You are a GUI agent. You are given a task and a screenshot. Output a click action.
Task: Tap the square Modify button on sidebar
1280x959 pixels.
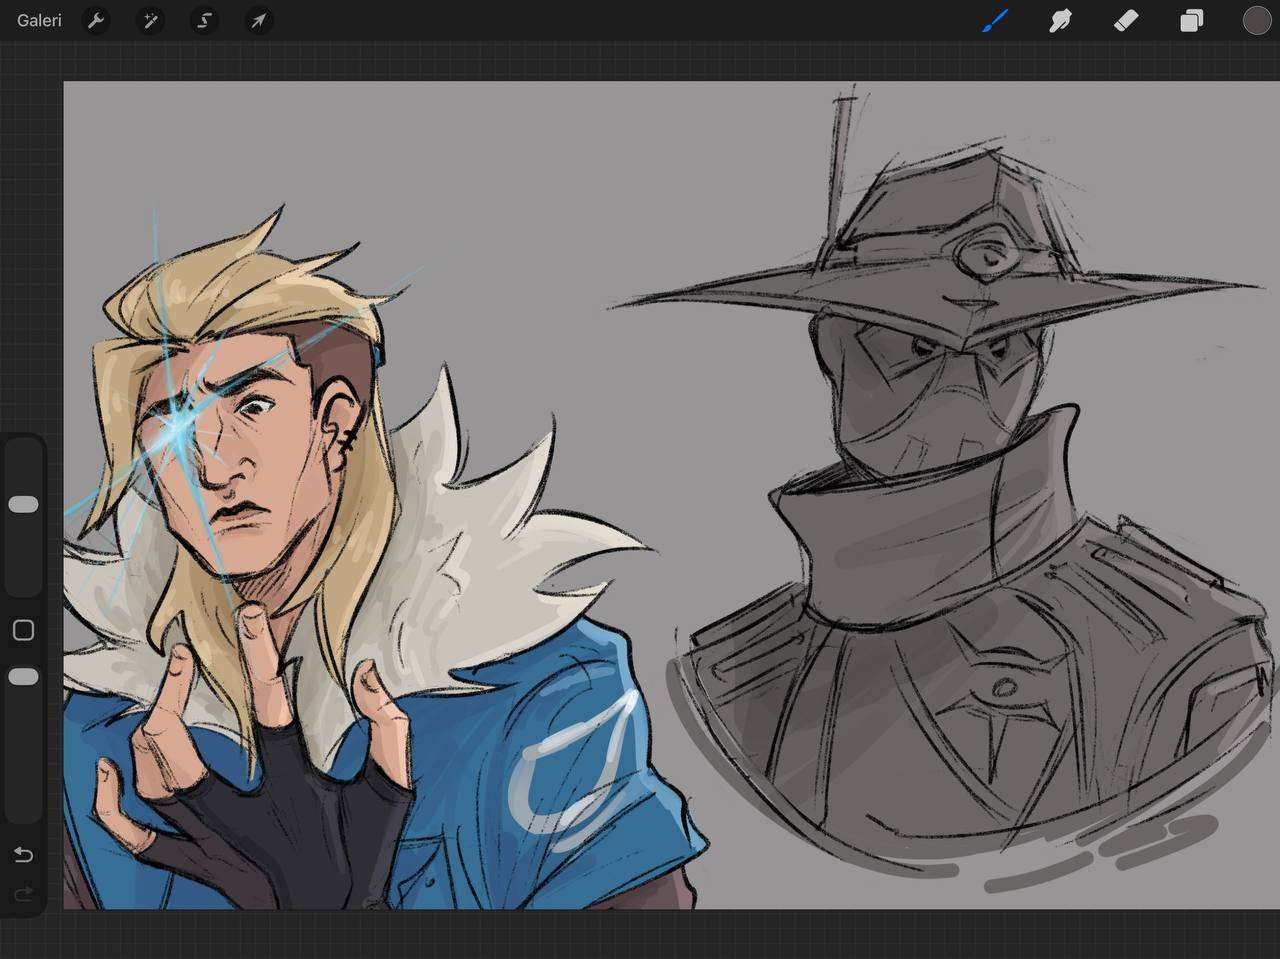[x=23, y=630]
